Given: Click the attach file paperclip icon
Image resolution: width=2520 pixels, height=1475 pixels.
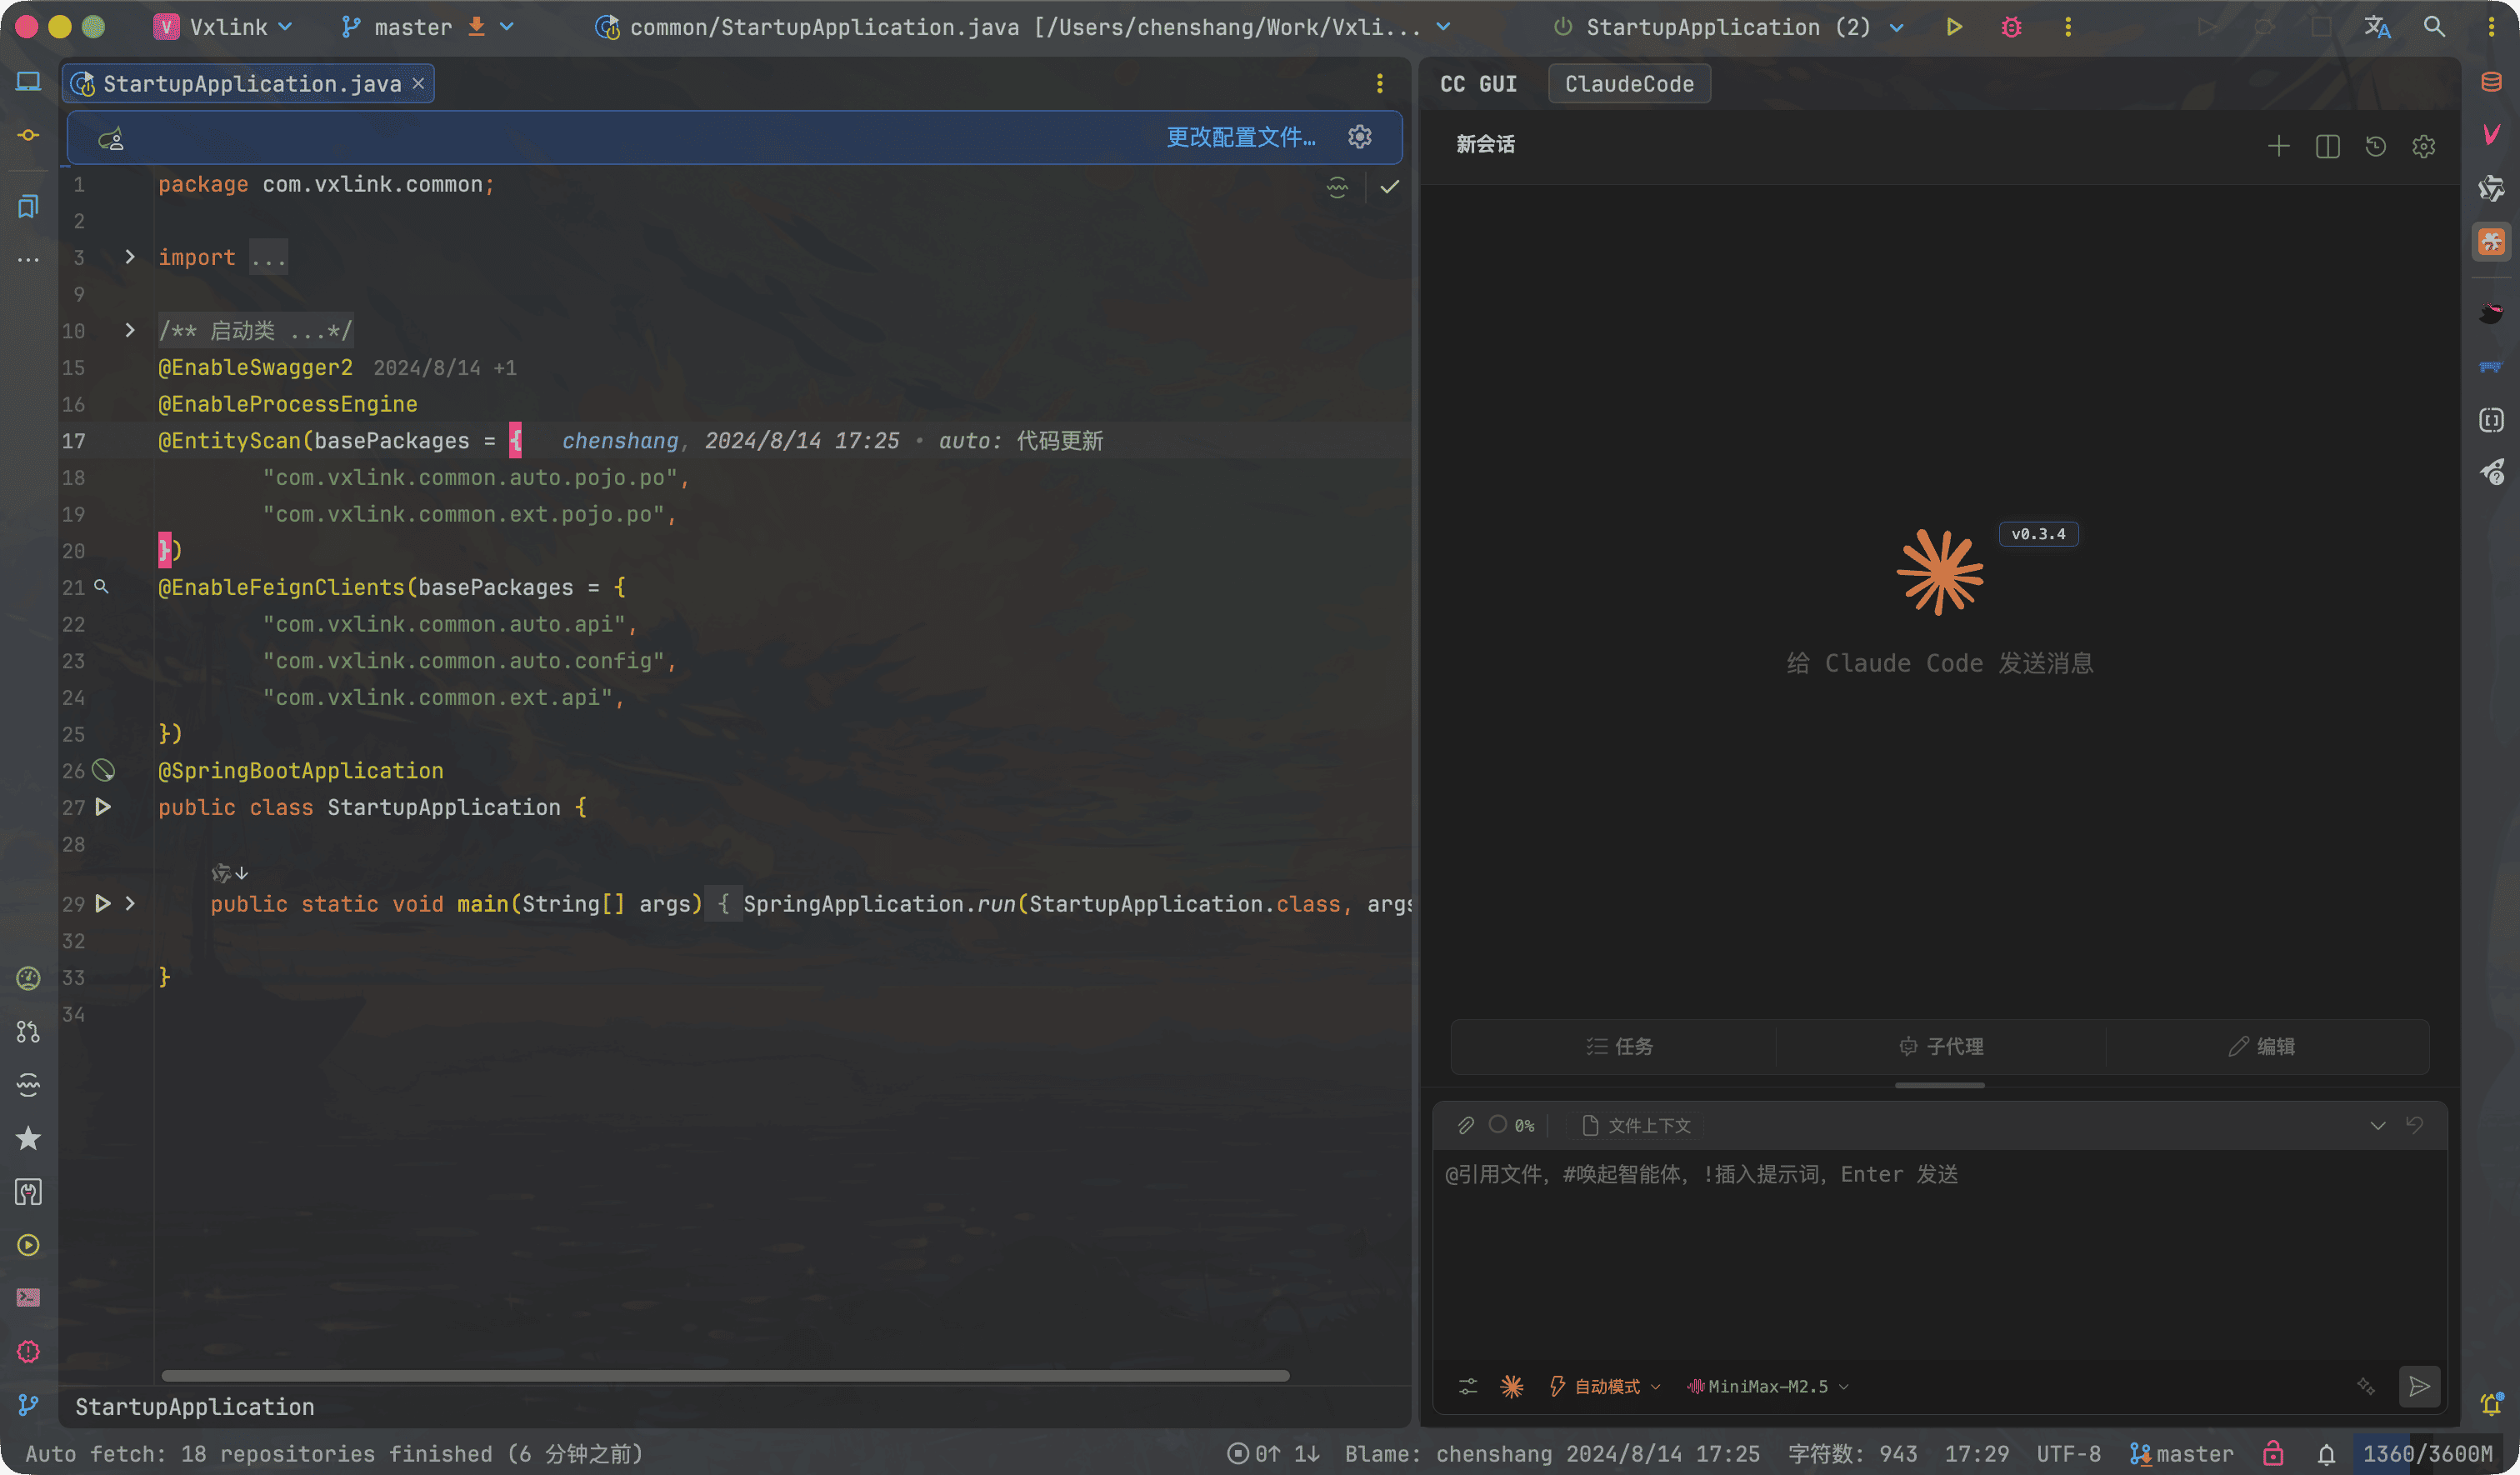Looking at the screenshot, I should click(1466, 1125).
